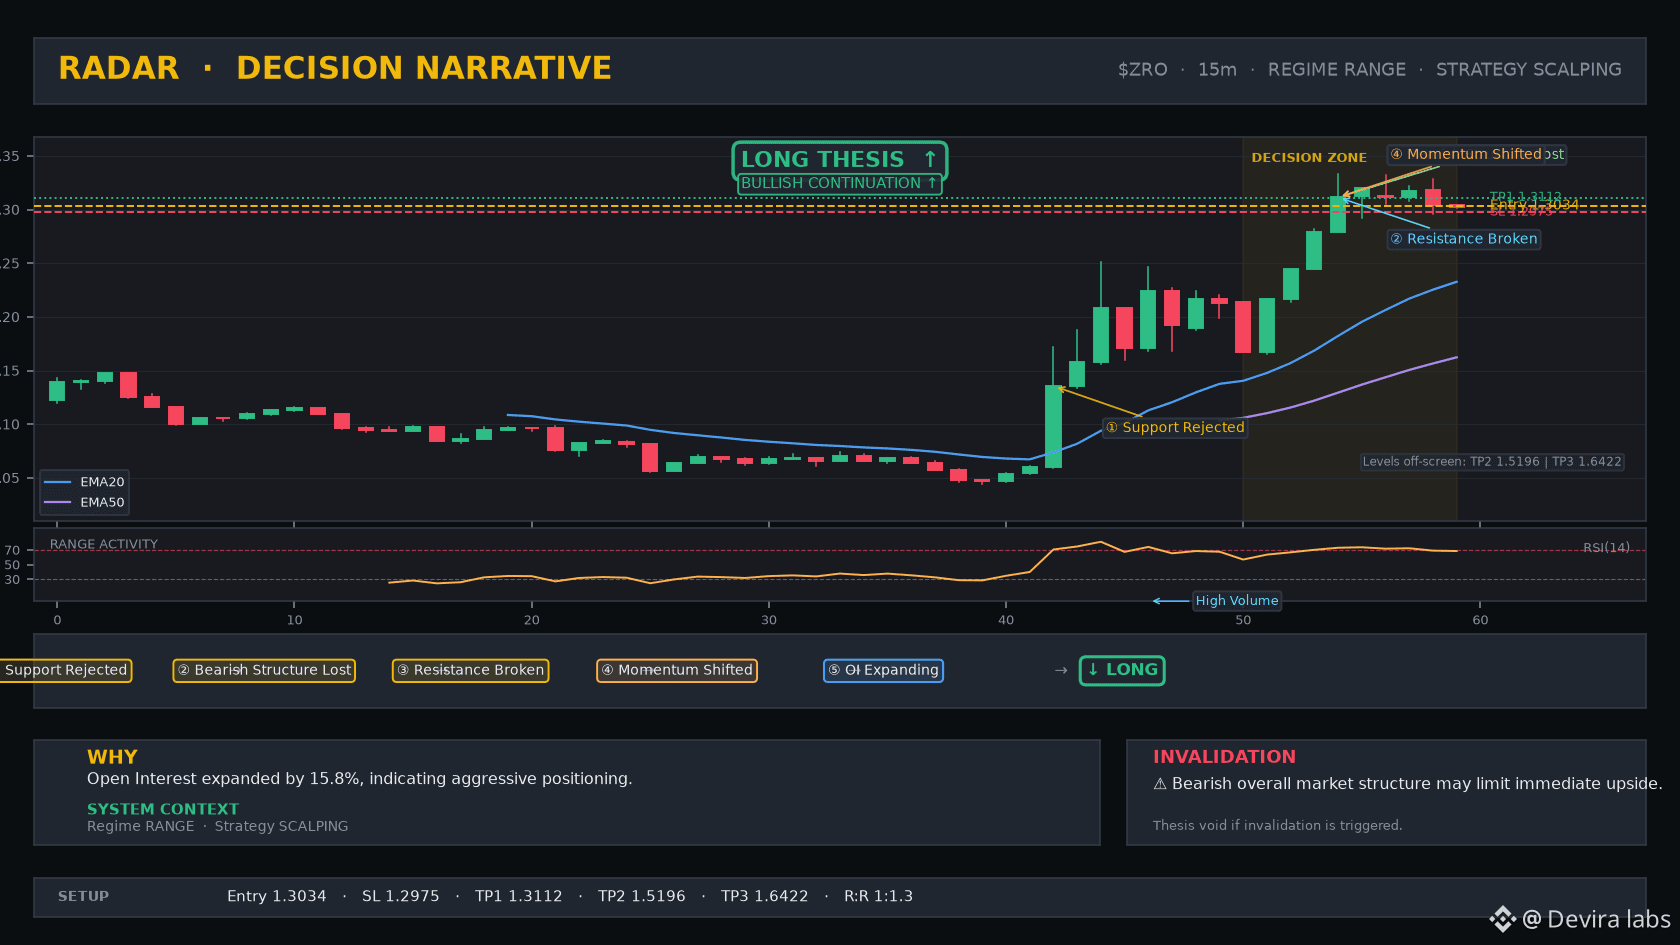Click the warning icon under INVALIDATION
1680x945 pixels.
[x=1160, y=784]
